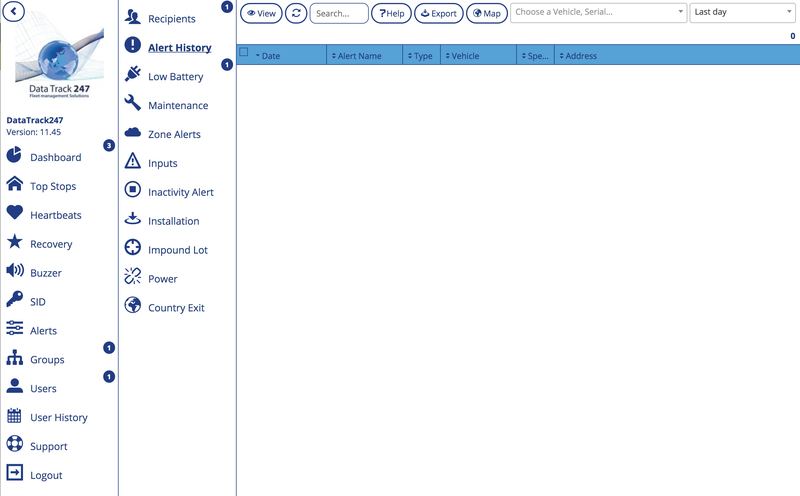Click the Recovery star icon
800x496 pixels.
pos(14,241)
